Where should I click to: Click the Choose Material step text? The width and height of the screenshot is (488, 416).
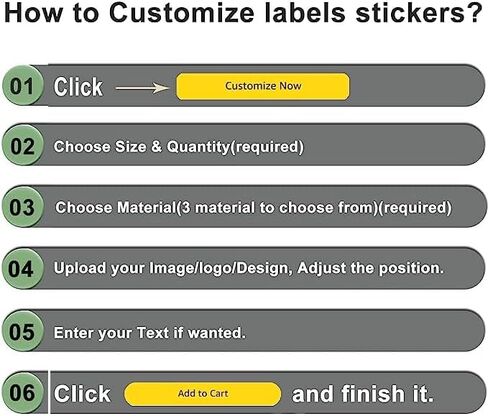(253, 208)
